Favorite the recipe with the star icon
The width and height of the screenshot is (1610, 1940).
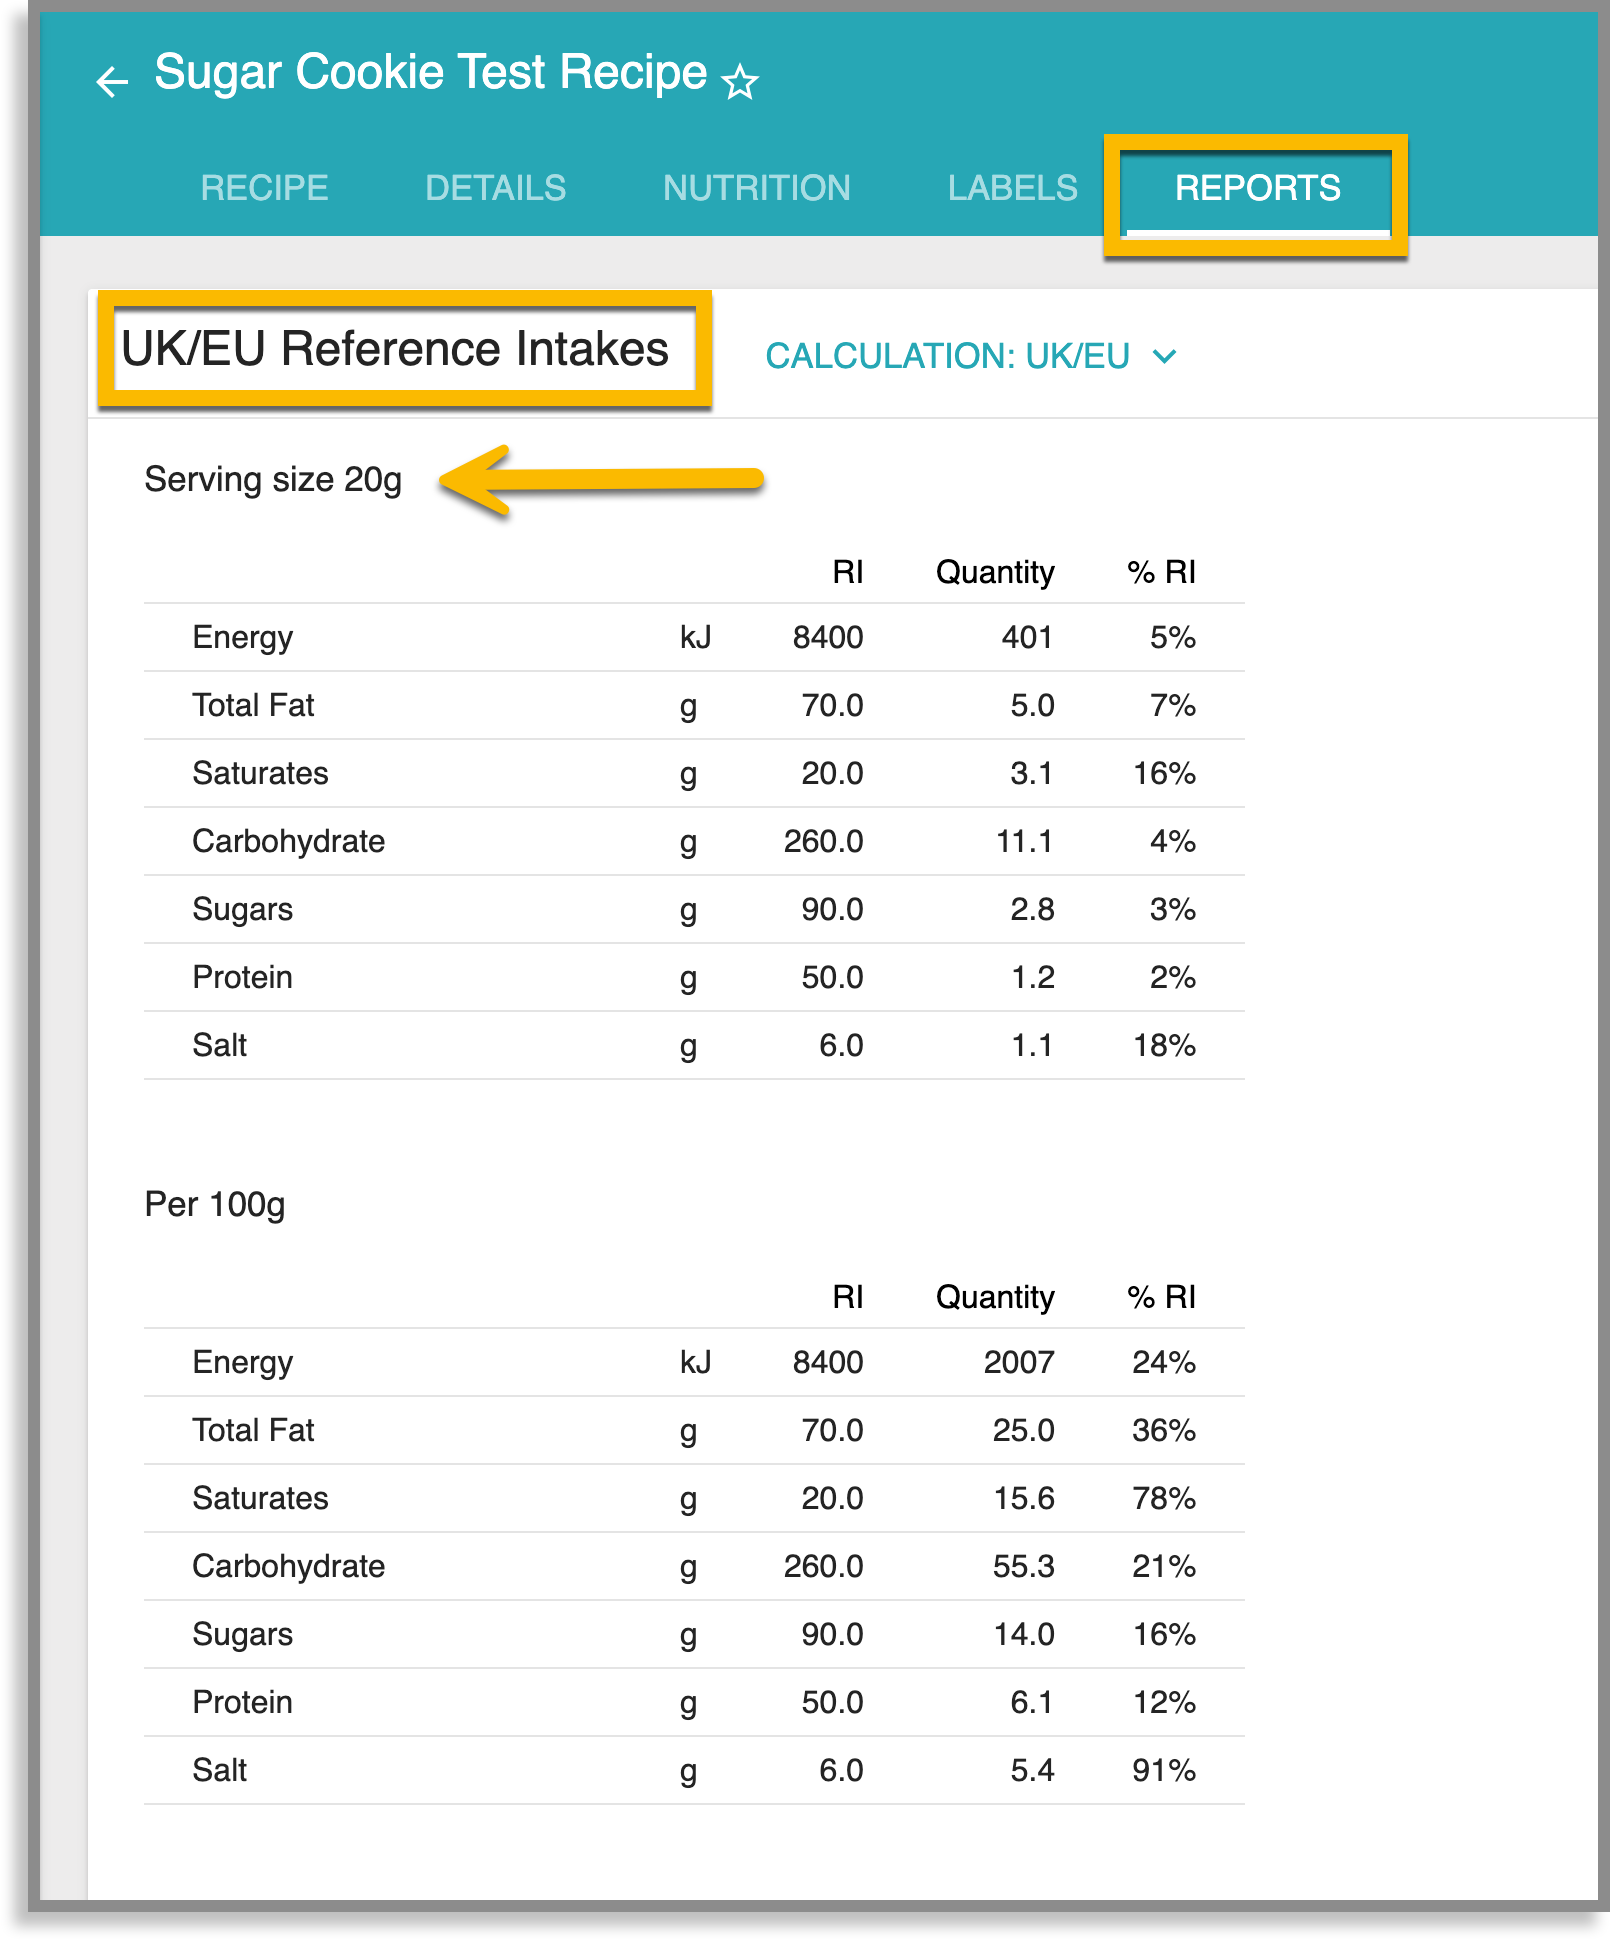click(740, 82)
